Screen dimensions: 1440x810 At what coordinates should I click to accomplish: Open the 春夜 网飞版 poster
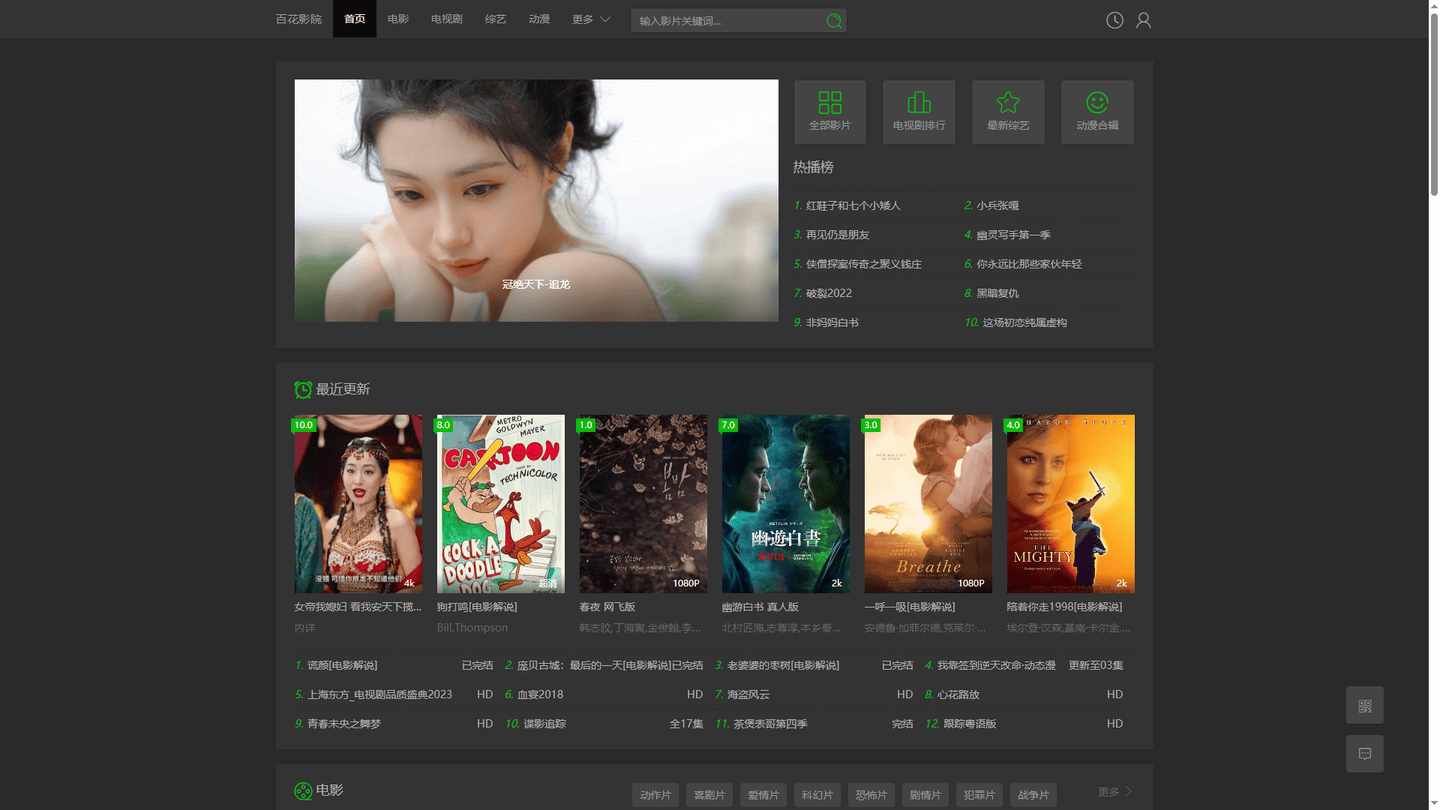click(x=643, y=504)
